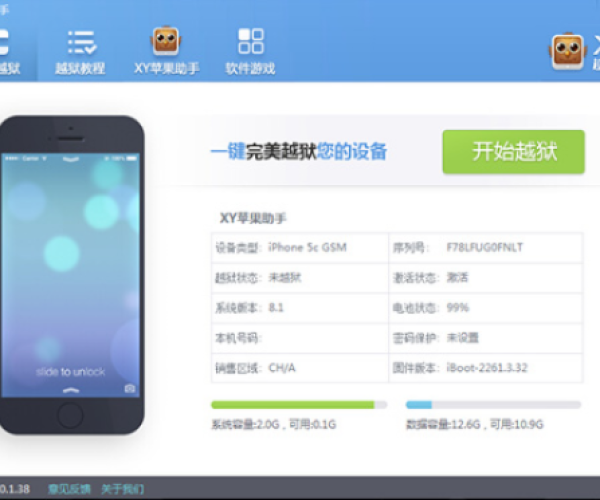The width and height of the screenshot is (600, 500).
Task: Click sales region value "CH/A"
Action: [x=282, y=368]
